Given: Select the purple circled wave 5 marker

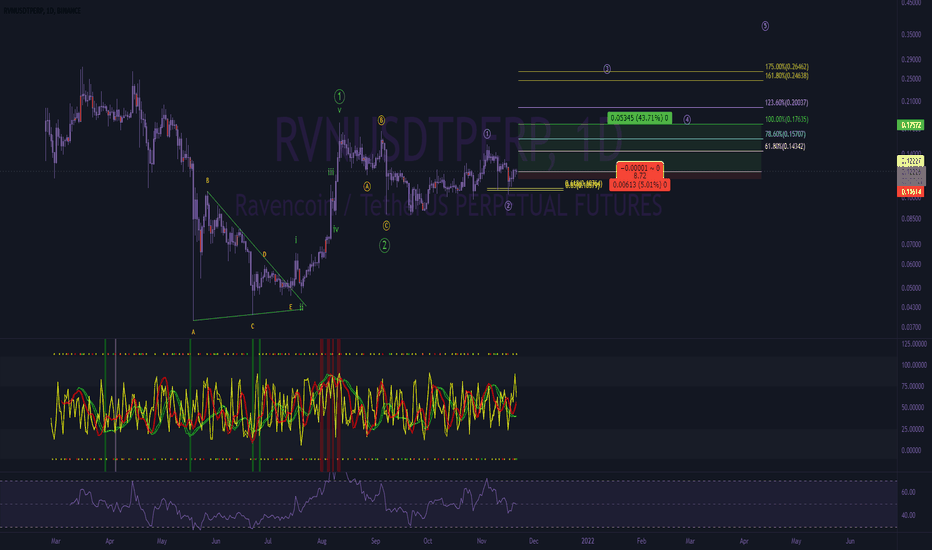Looking at the screenshot, I should point(765,26).
